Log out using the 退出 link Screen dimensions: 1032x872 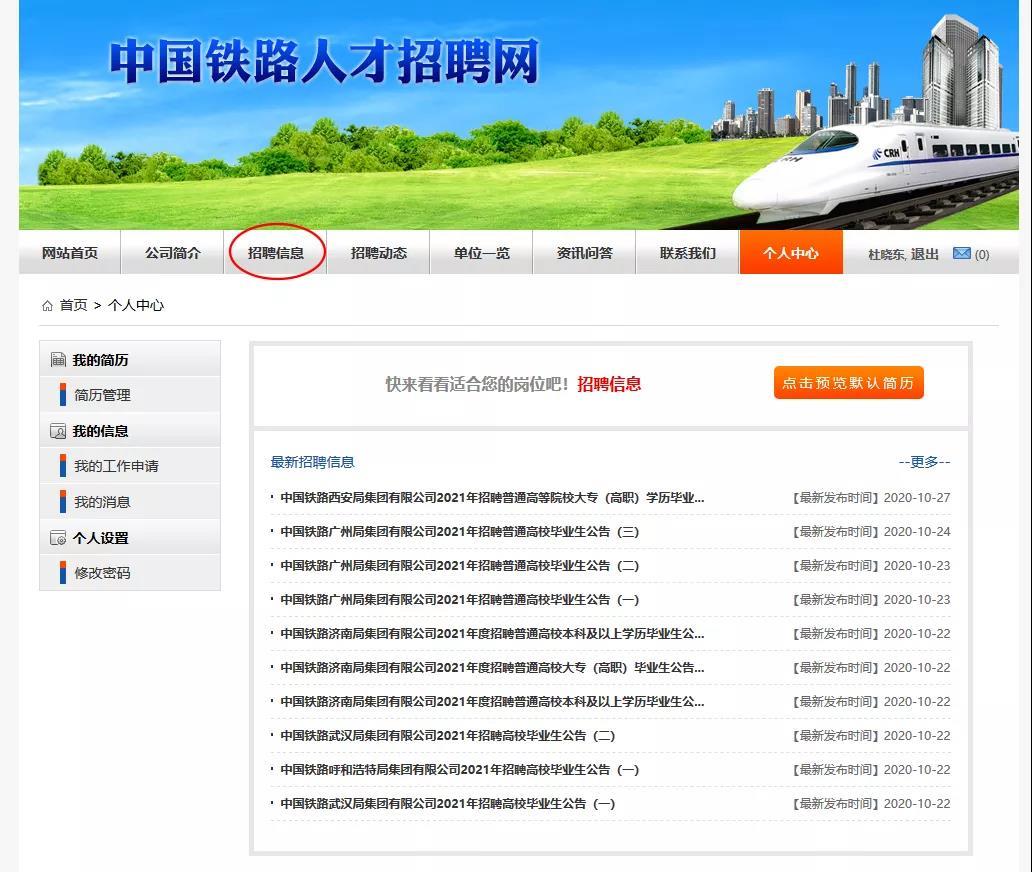pyautogui.click(x=925, y=254)
